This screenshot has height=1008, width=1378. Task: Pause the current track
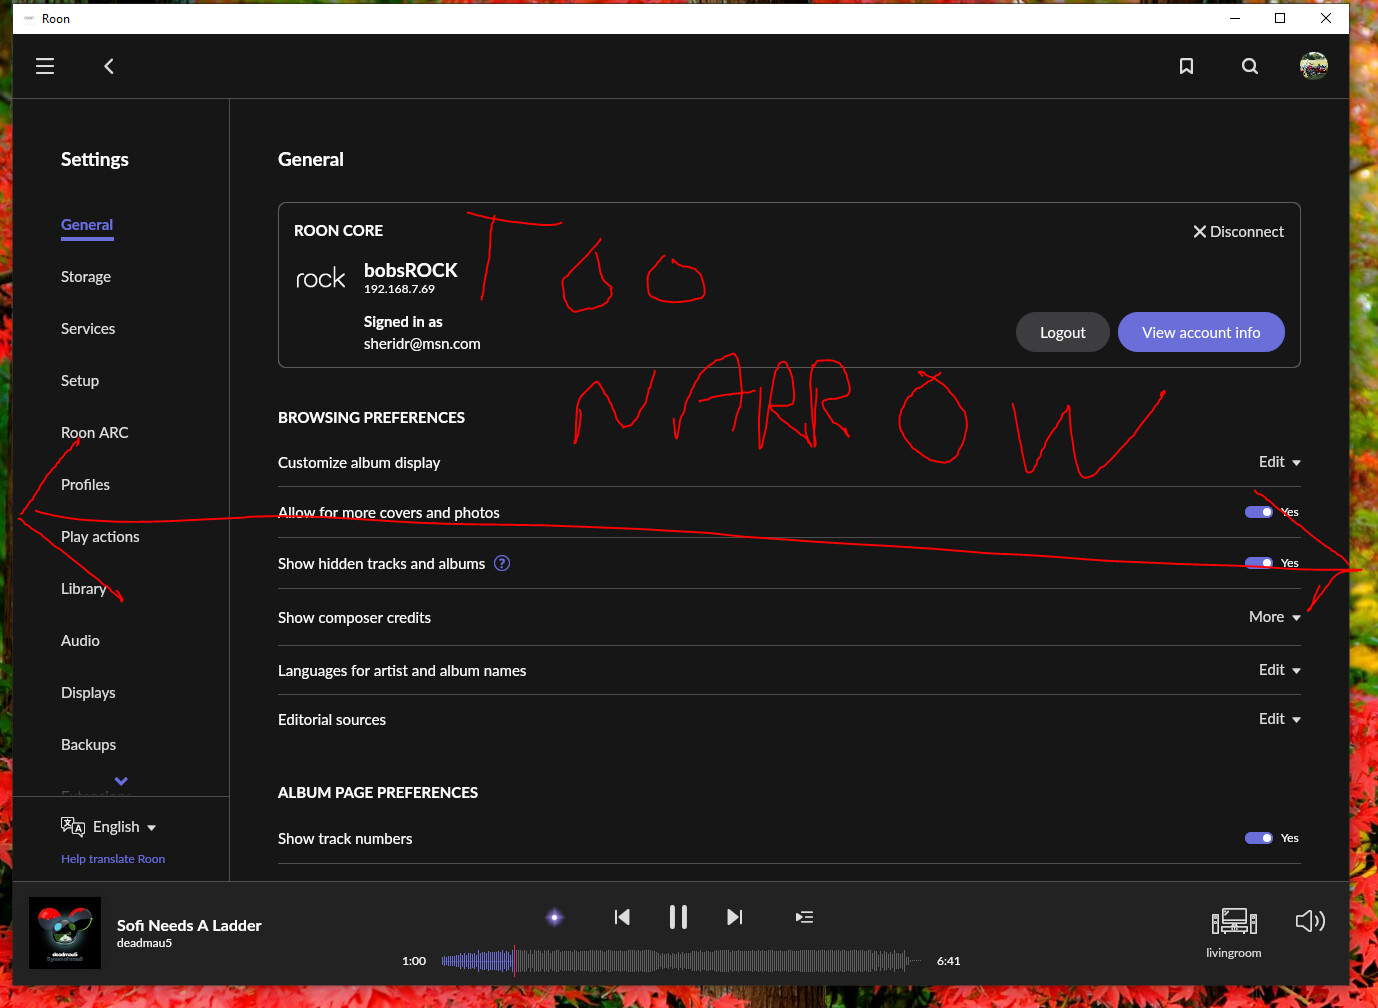pos(678,917)
